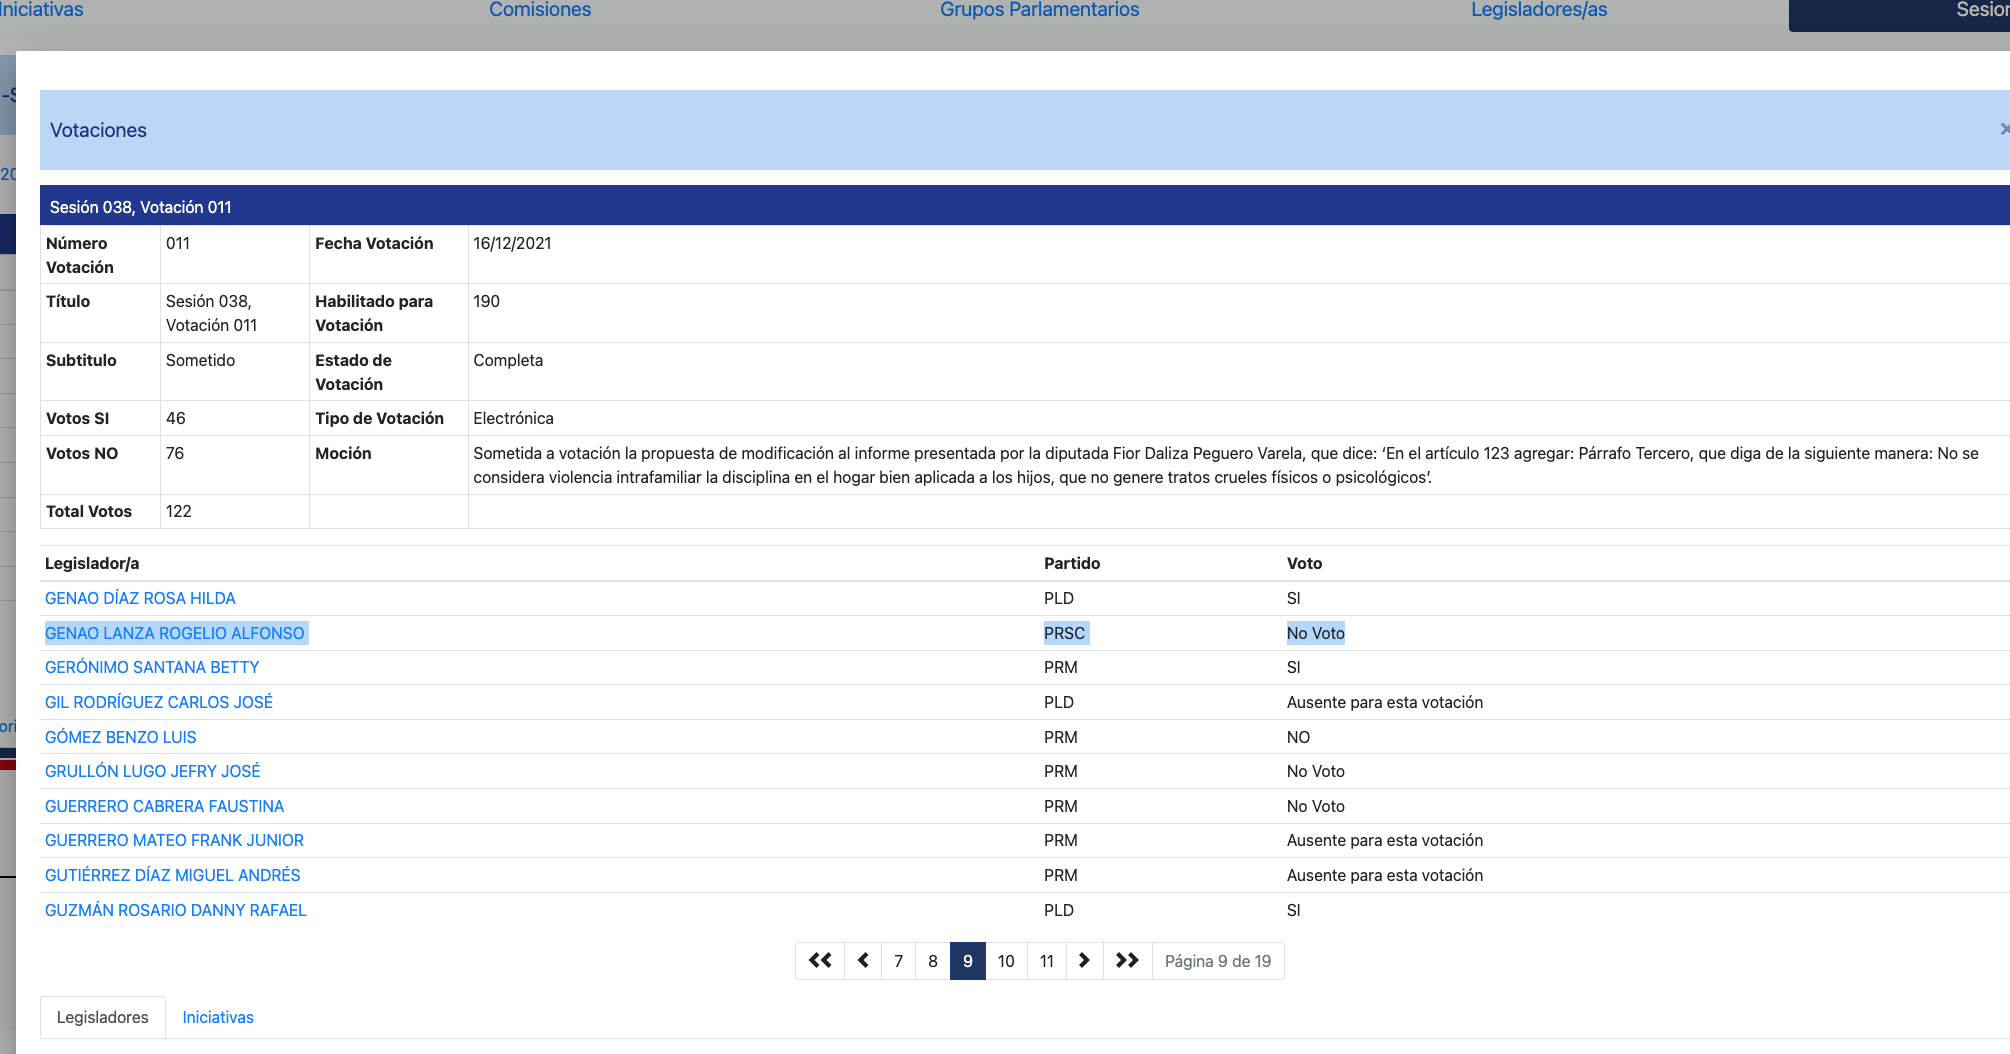Go to first page of legislators
The width and height of the screenshot is (2010, 1054).
[820, 961]
